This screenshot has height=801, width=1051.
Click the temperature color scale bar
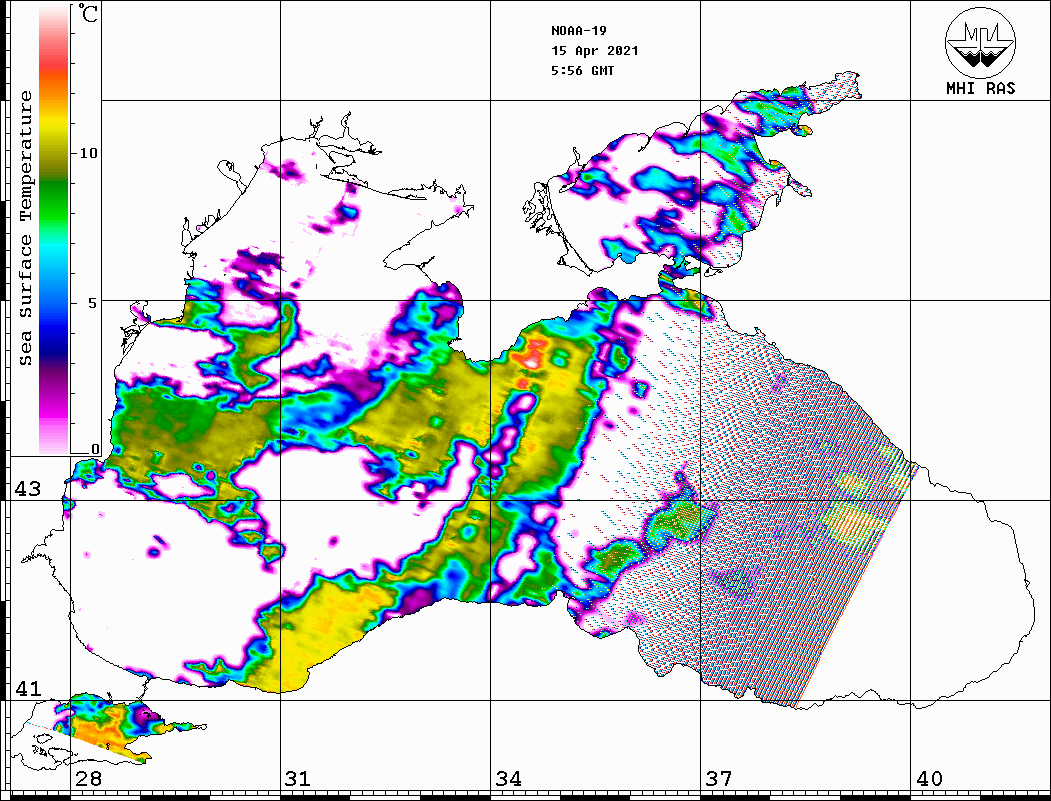54,229
